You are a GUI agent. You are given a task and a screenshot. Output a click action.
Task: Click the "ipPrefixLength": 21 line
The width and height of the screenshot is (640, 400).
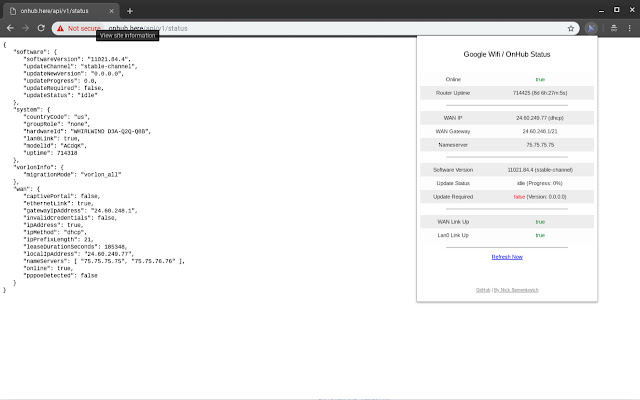[x=58, y=240]
